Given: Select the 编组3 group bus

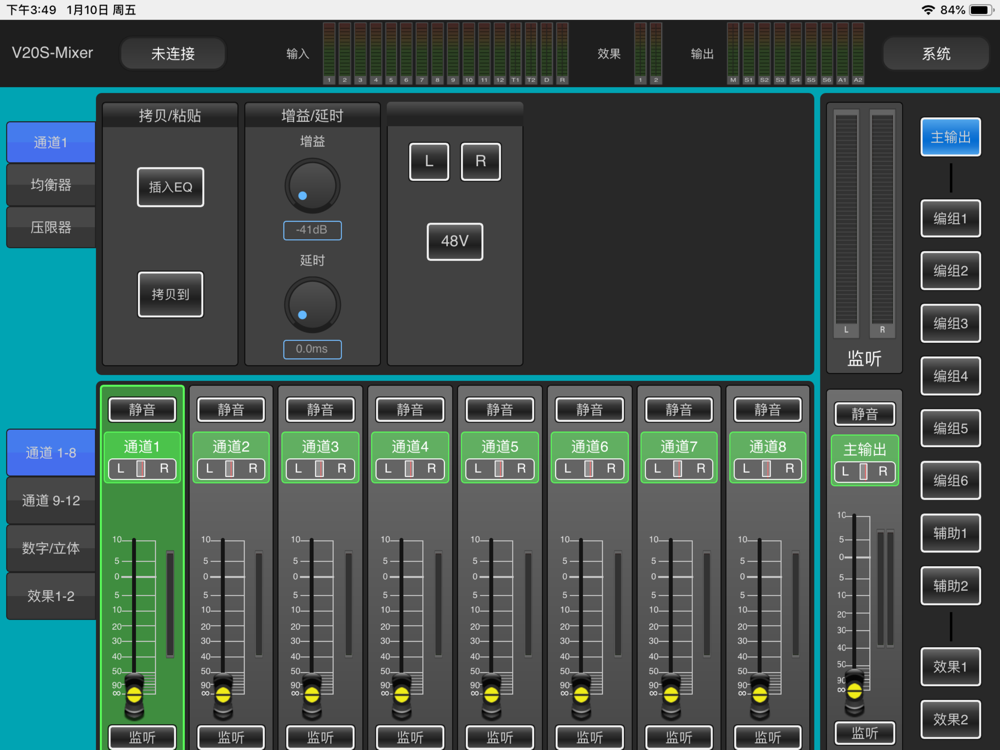Looking at the screenshot, I should (950, 323).
